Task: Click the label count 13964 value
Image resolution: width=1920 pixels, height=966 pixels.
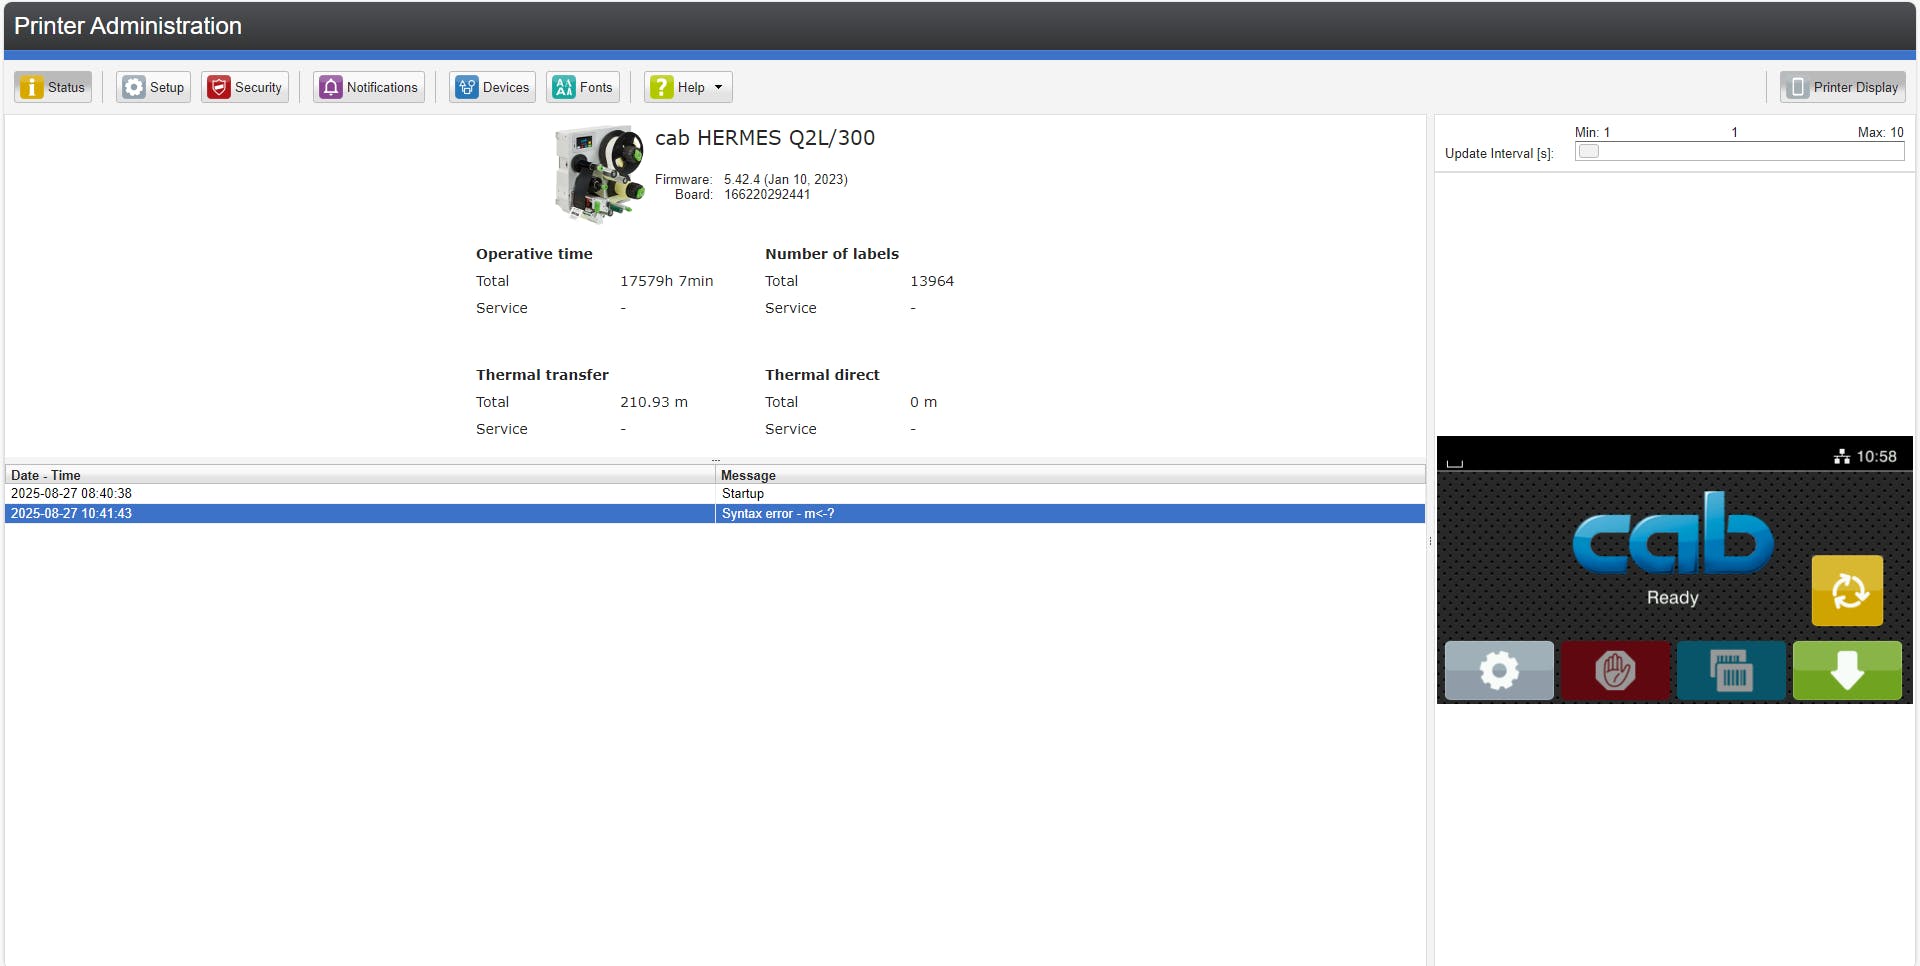Action: click(931, 281)
